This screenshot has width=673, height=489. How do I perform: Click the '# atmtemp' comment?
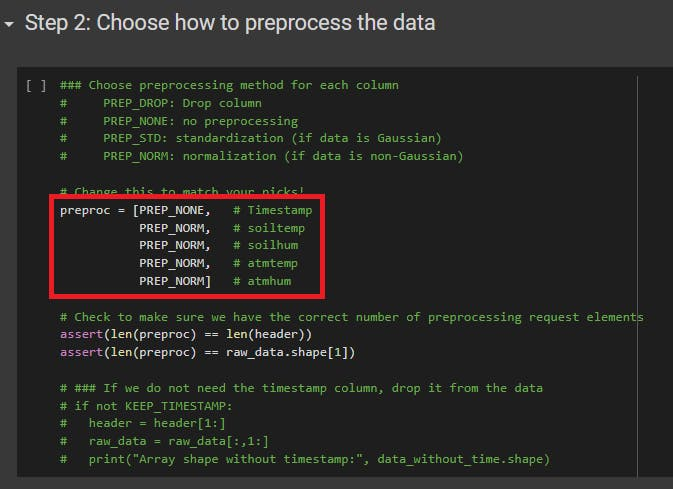pos(265,264)
